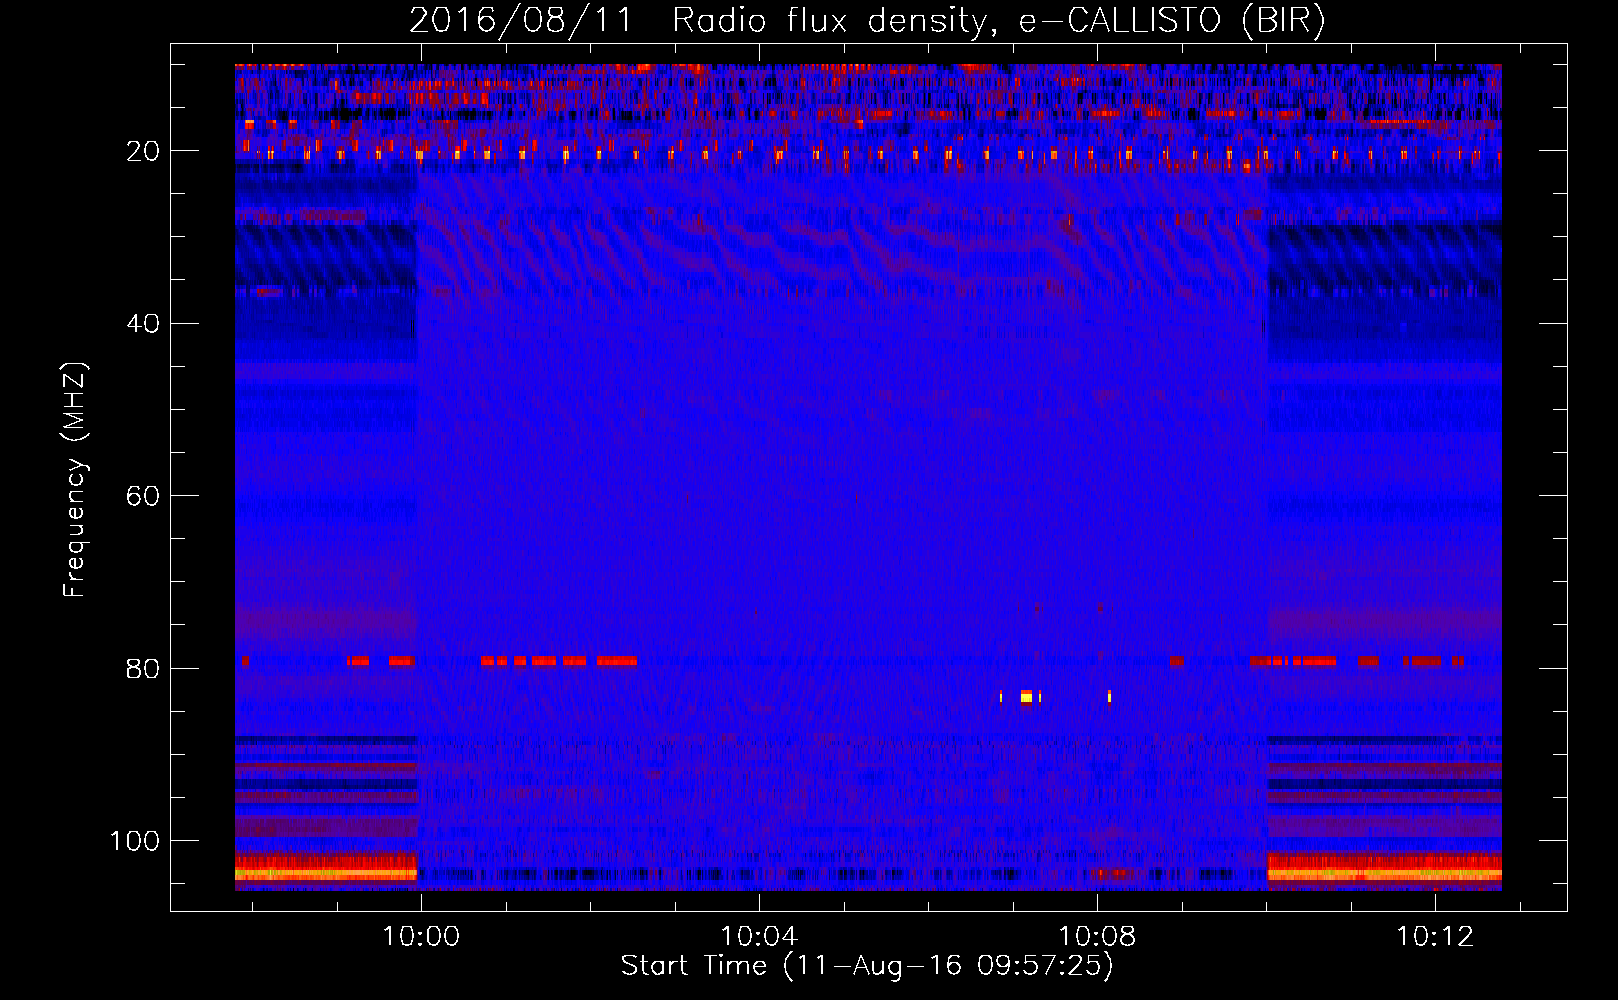1618x1000 pixels.
Task: Click the '10:00' time tick label
Action: (421, 937)
